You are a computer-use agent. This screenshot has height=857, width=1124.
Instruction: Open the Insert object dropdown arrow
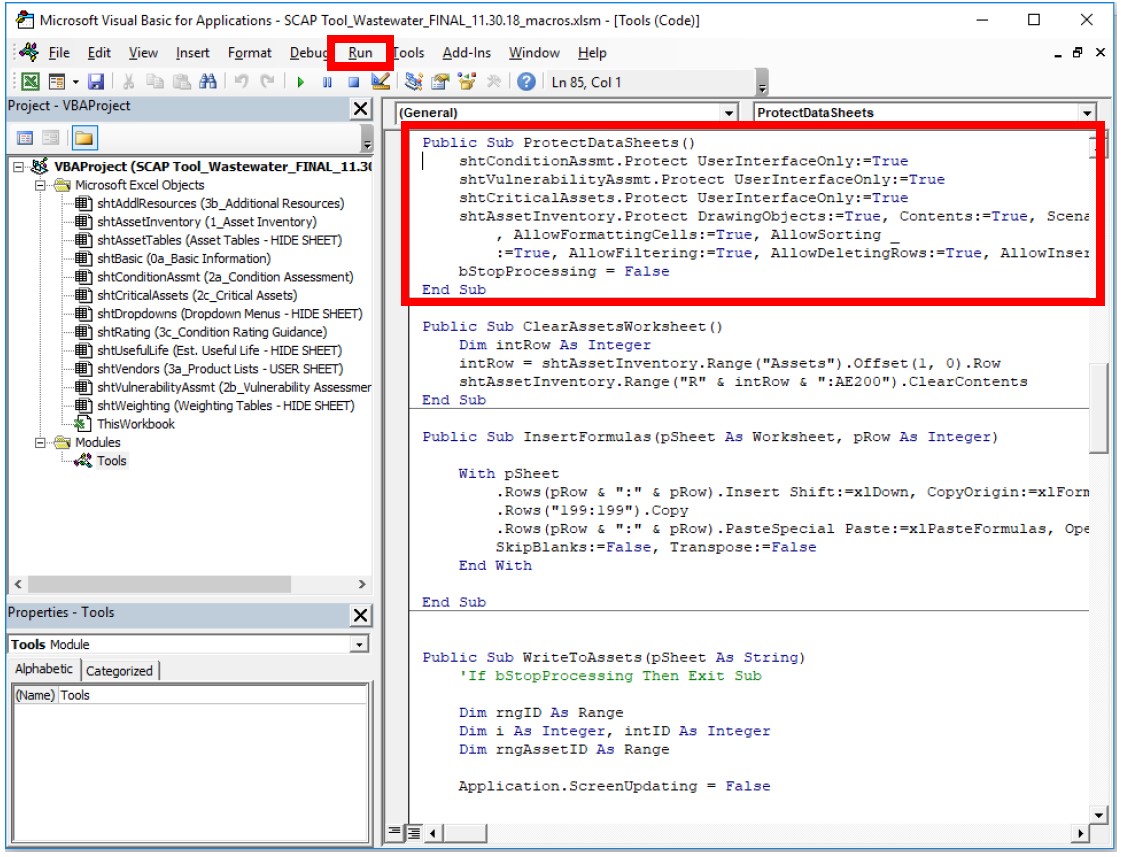coord(75,82)
